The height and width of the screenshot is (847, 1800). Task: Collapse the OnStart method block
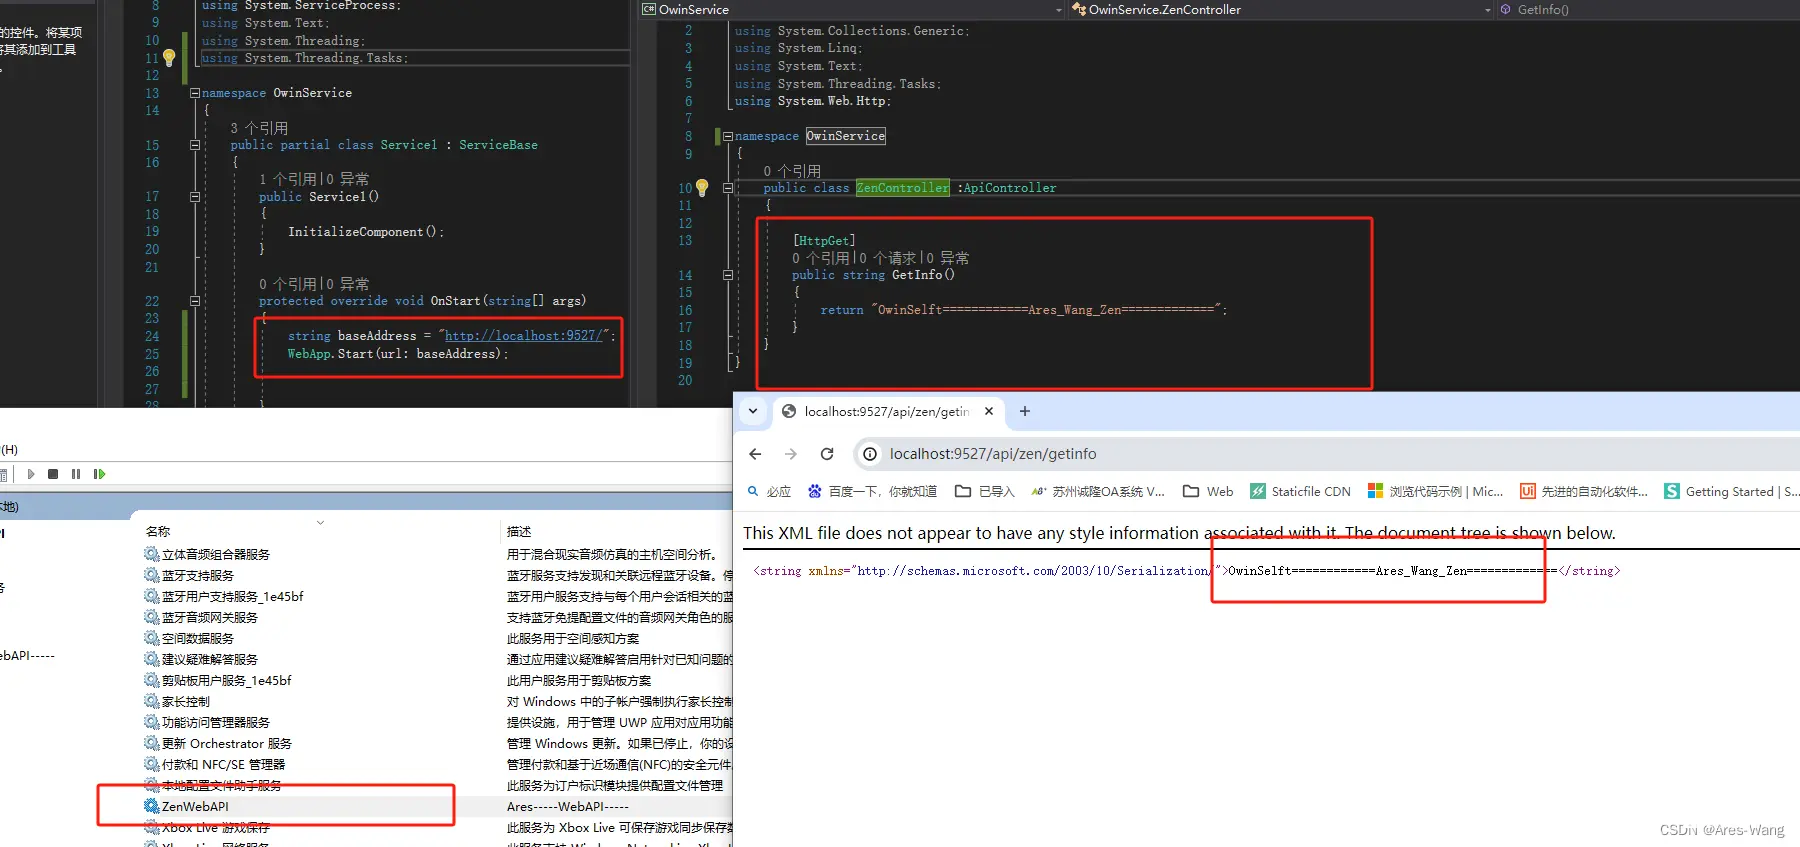[x=195, y=301]
